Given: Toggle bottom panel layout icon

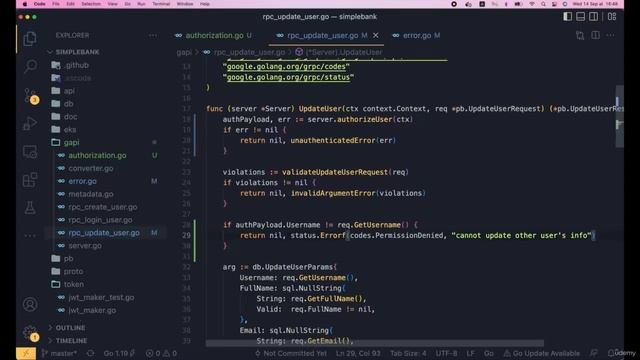Looking at the screenshot, I should pyautogui.click(x=580, y=17).
